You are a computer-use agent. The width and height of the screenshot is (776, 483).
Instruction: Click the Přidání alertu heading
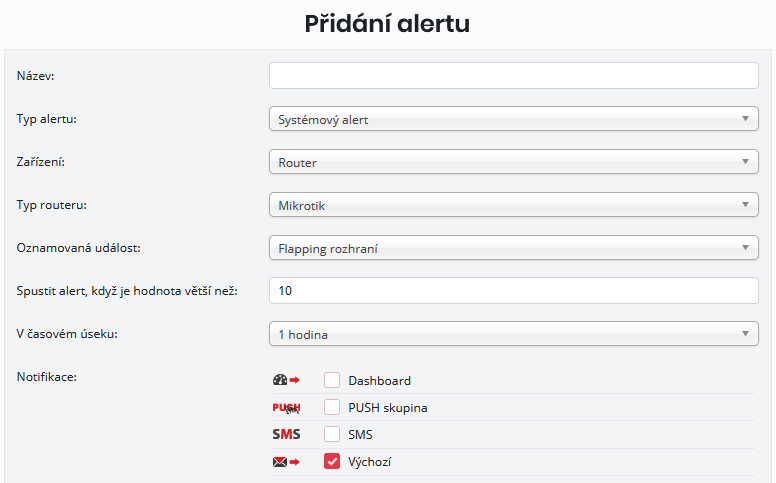coord(387,24)
